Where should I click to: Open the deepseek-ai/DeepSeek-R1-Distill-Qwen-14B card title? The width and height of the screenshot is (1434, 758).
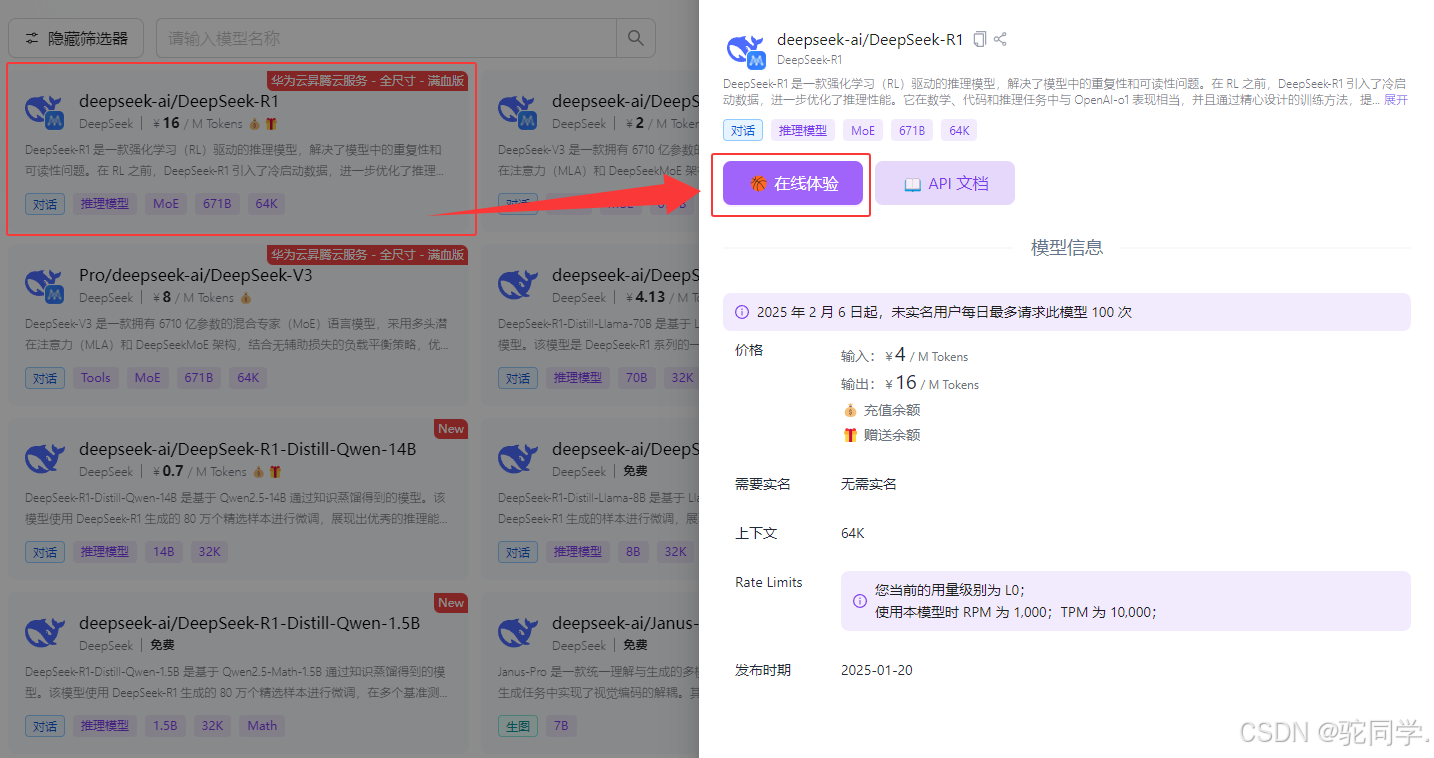coord(248,449)
